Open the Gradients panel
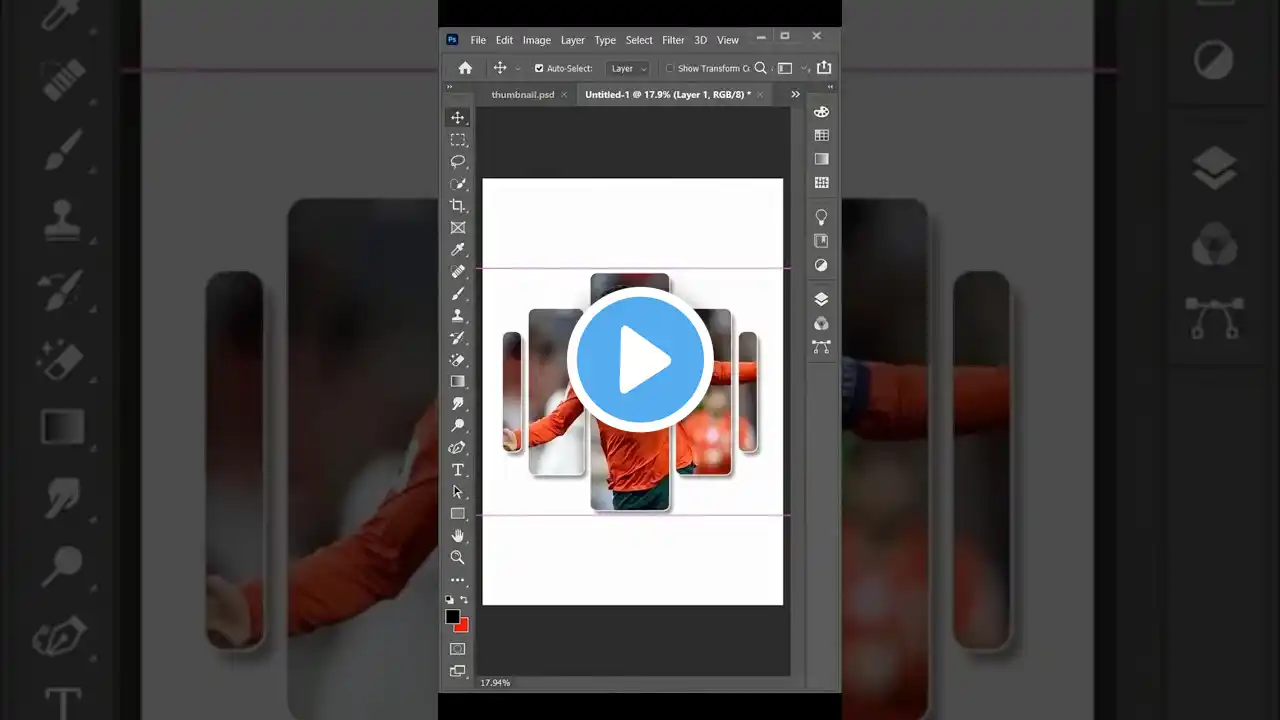The width and height of the screenshot is (1280, 720). point(822,159)
